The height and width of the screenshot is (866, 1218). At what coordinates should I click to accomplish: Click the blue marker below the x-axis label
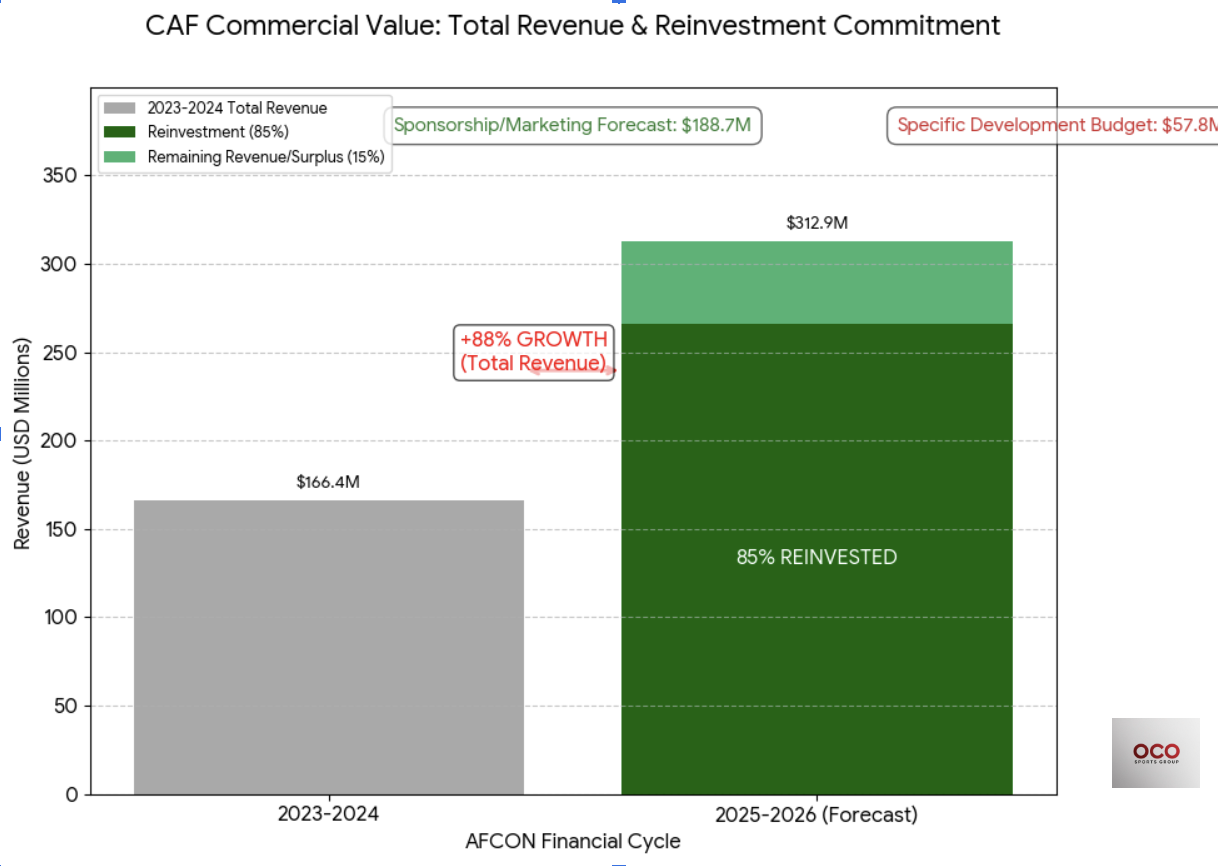[x=619, y=862]
